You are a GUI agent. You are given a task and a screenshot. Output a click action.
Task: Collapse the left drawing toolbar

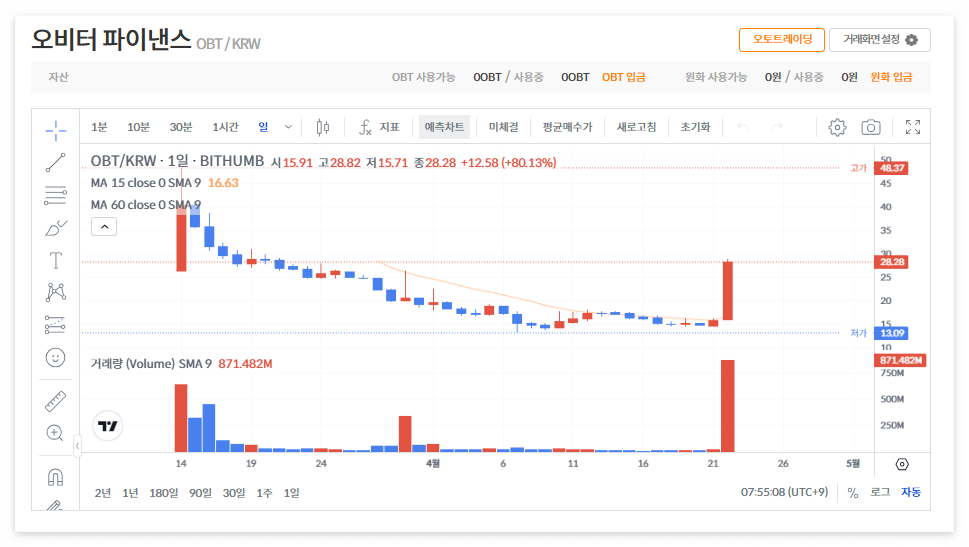click(77, 446)
